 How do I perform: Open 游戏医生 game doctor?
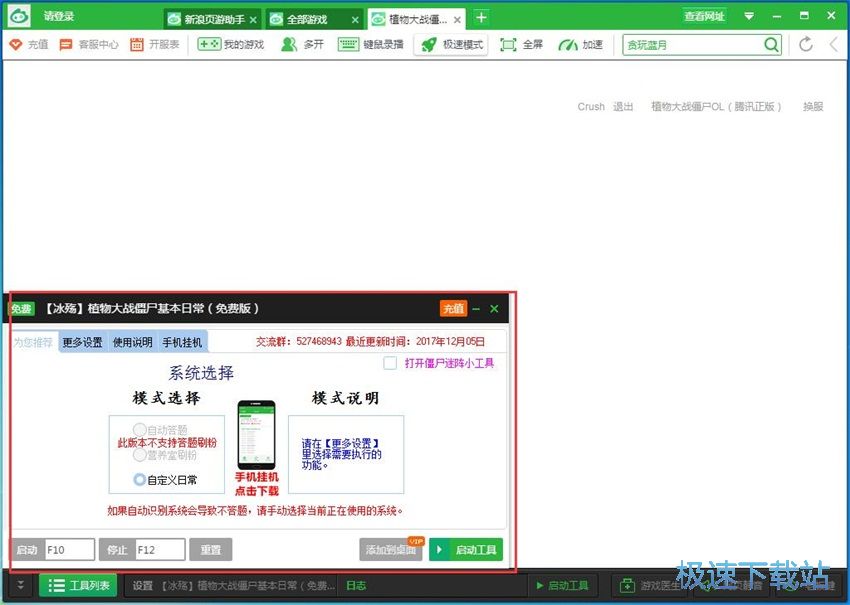[649, 586]
